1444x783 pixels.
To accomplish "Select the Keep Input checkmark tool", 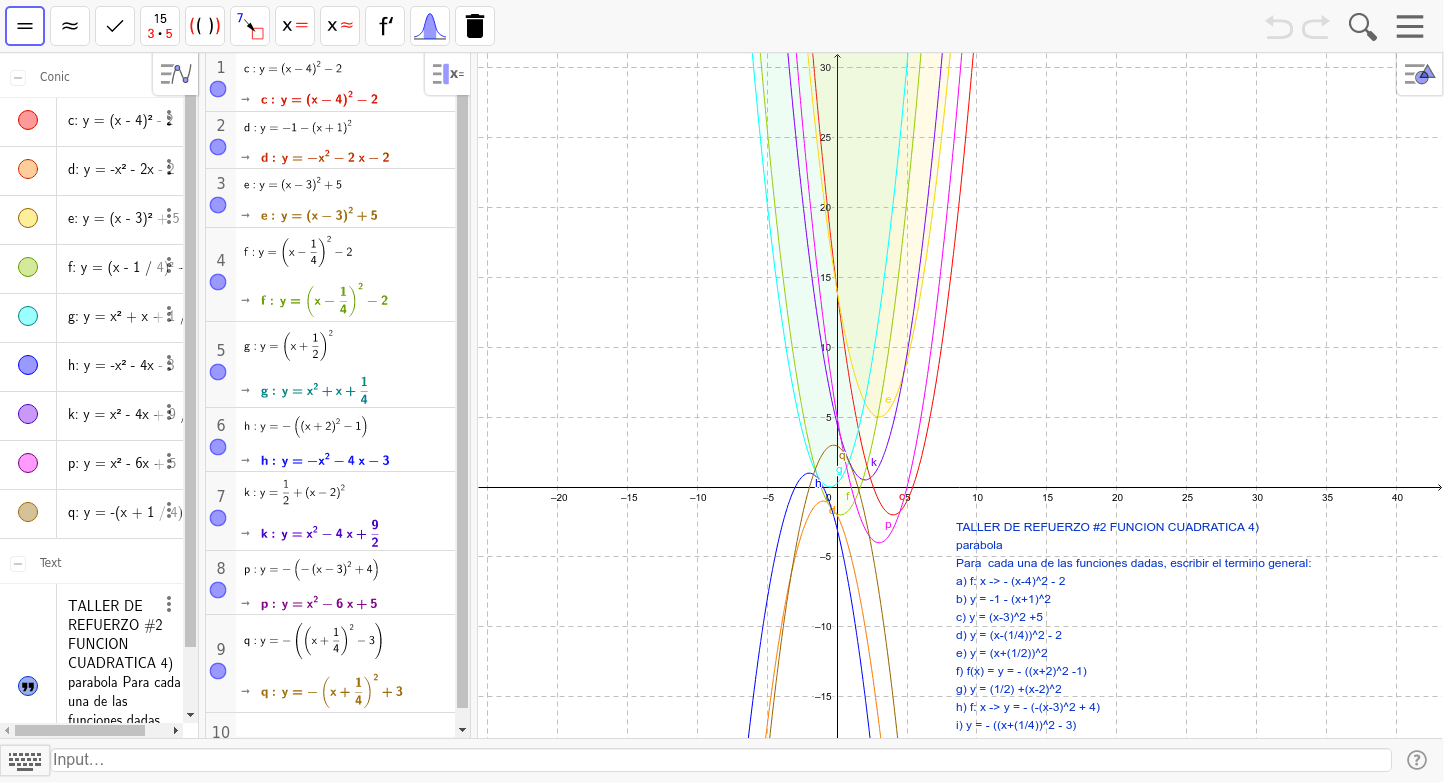I will (115, 26).
